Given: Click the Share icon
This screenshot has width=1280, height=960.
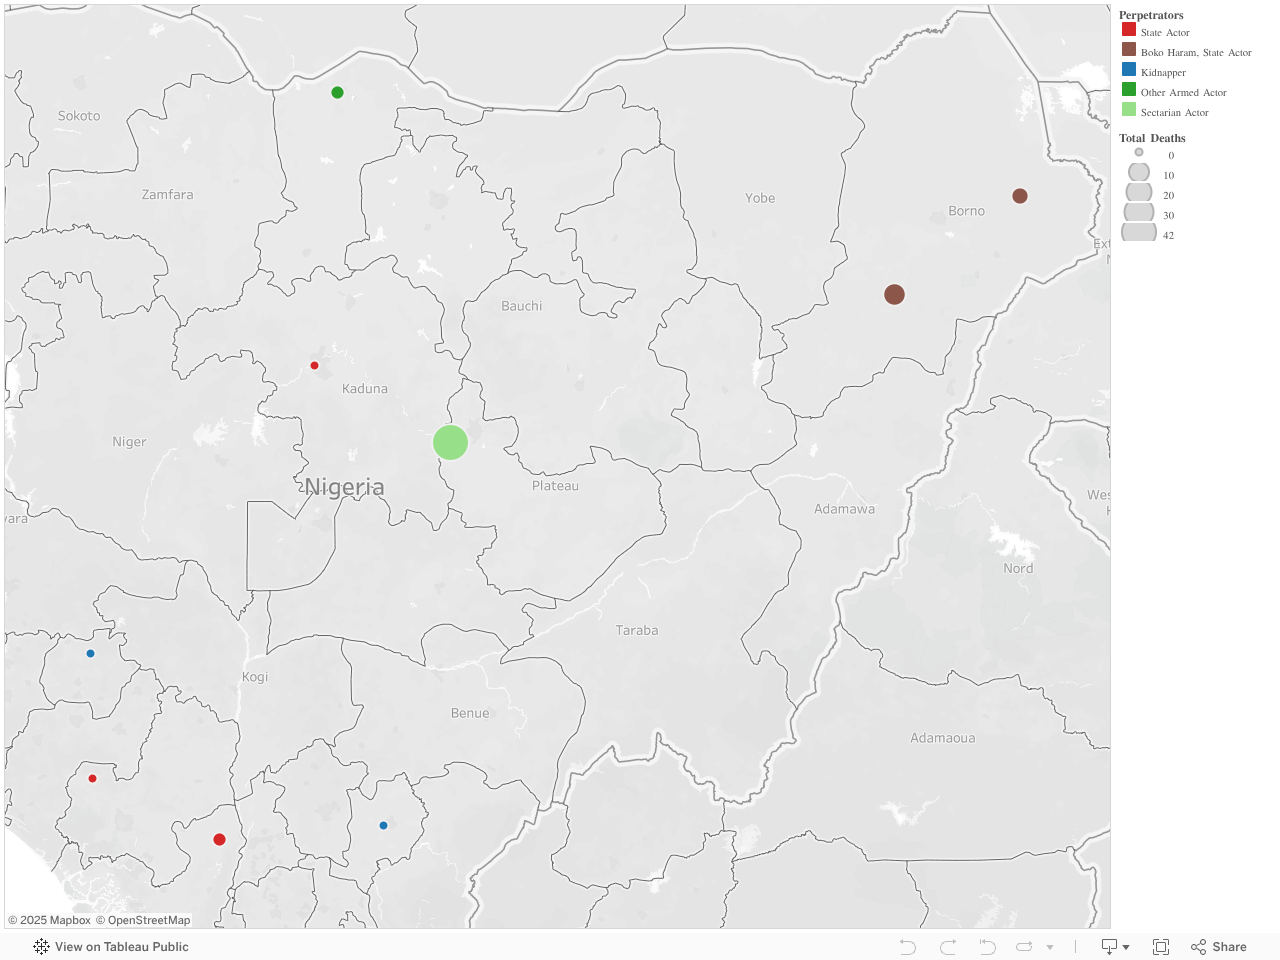Looking at the screenshot, I should [1218, 946].
